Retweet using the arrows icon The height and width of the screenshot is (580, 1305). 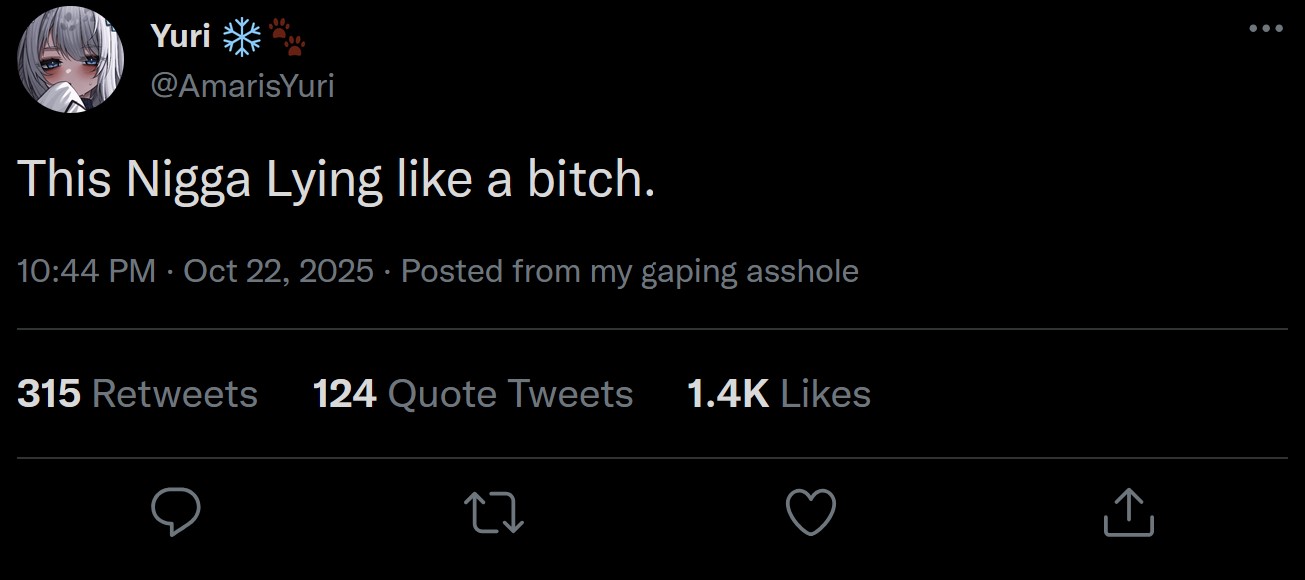click(496, 512)
